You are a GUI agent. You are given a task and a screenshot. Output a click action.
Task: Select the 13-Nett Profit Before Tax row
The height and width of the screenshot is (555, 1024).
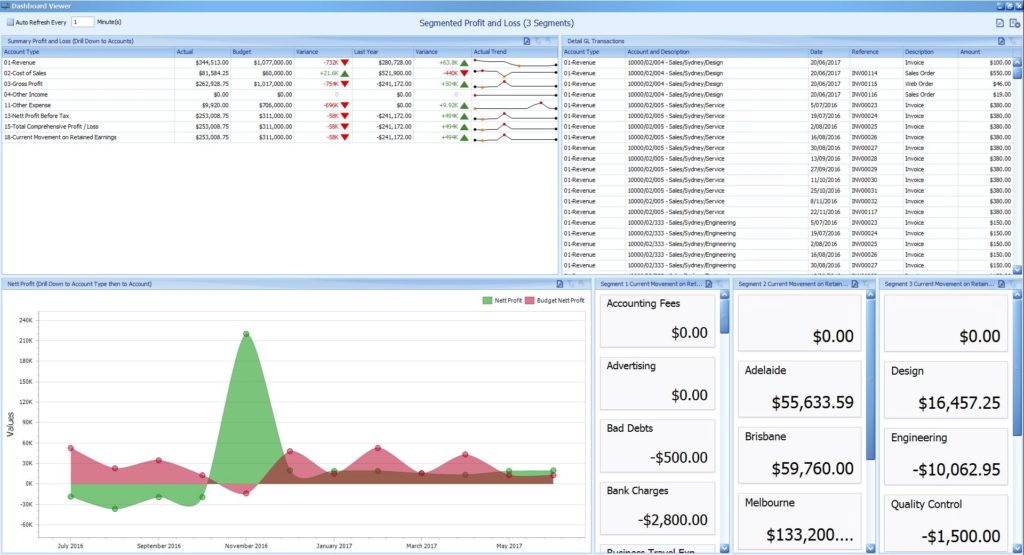click(280, 116)
